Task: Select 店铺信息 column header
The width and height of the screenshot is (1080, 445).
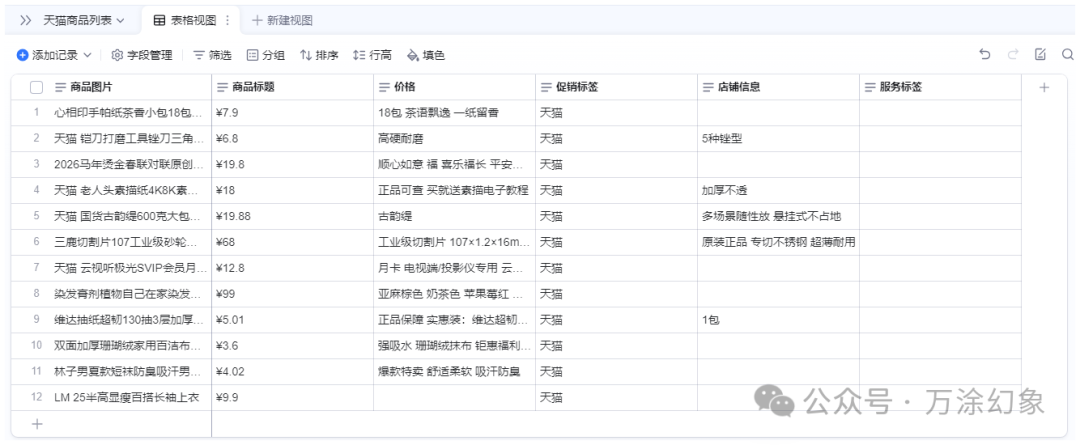Action: point(778,87)
